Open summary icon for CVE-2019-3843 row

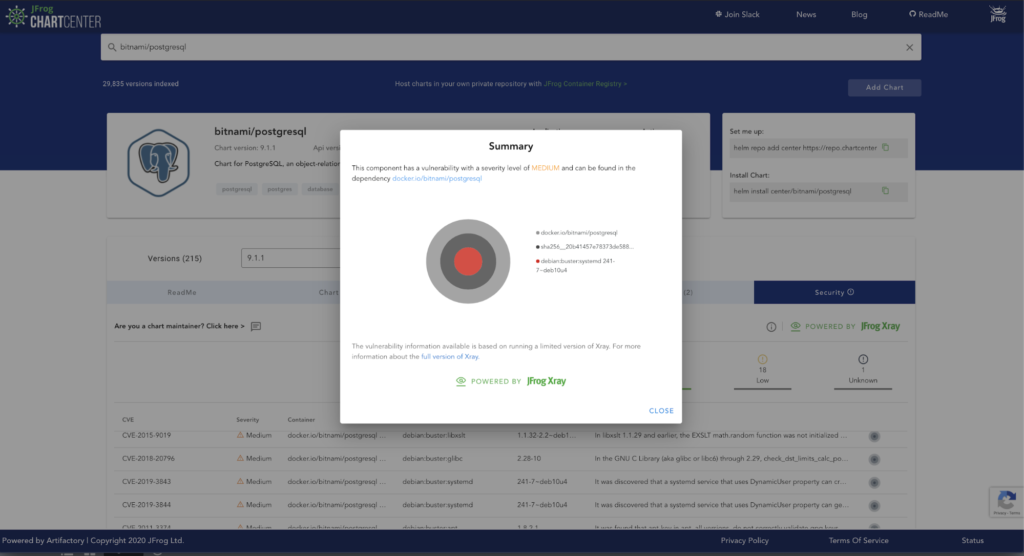click(x=874, y=481)
